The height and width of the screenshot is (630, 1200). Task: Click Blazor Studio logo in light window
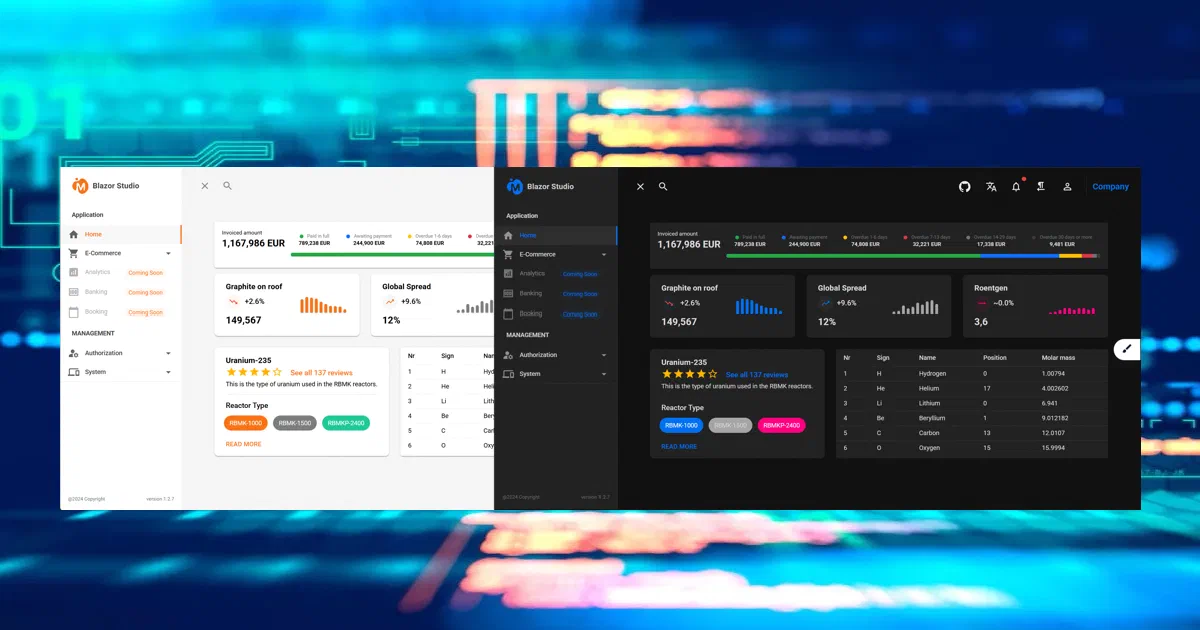81,185
